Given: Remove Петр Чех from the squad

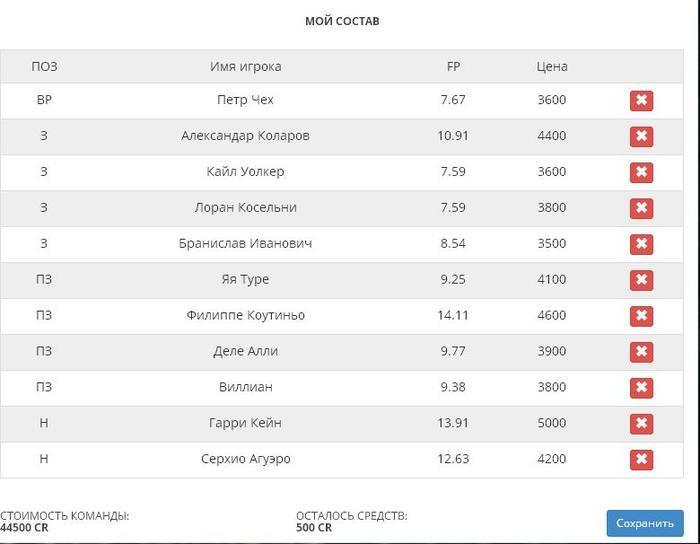Looking at the screenshot, I should [x=641, y=100].
